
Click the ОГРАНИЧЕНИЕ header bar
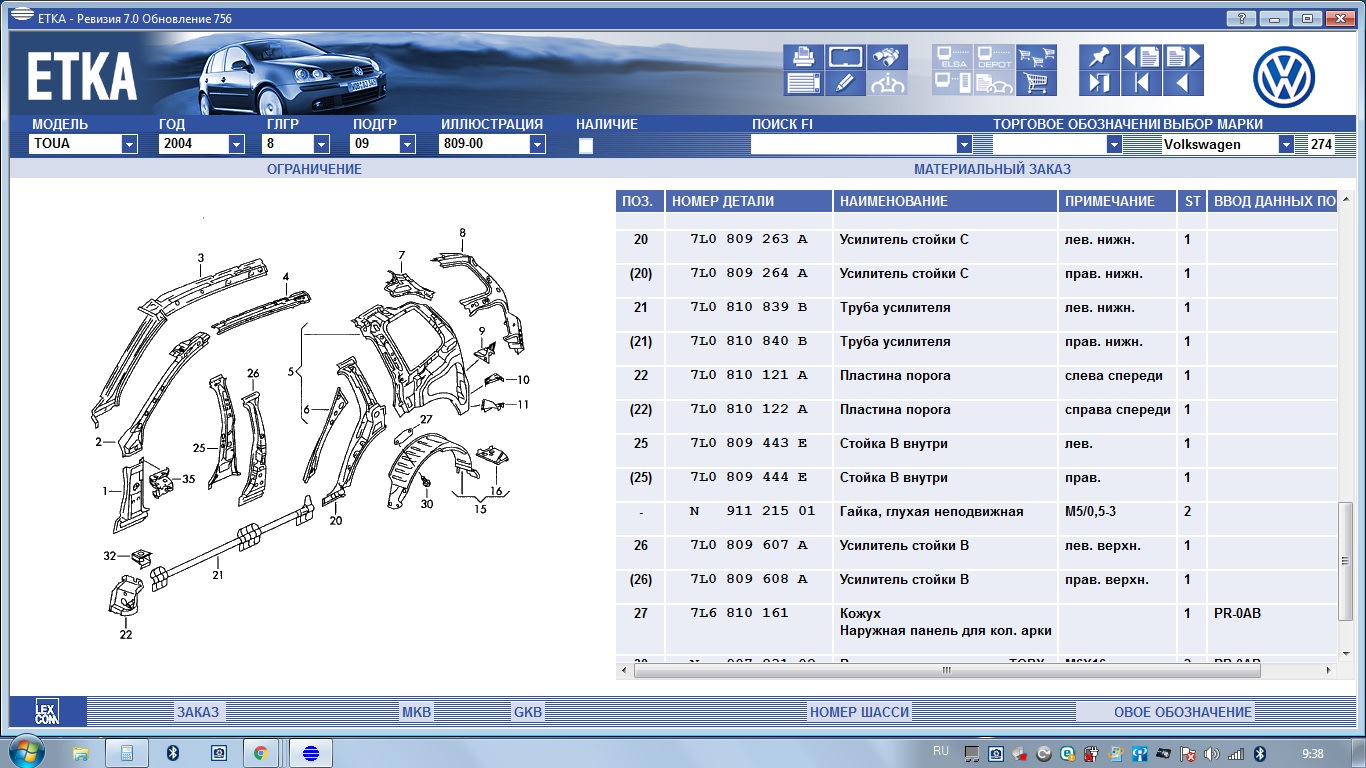[x=314, y=169]
